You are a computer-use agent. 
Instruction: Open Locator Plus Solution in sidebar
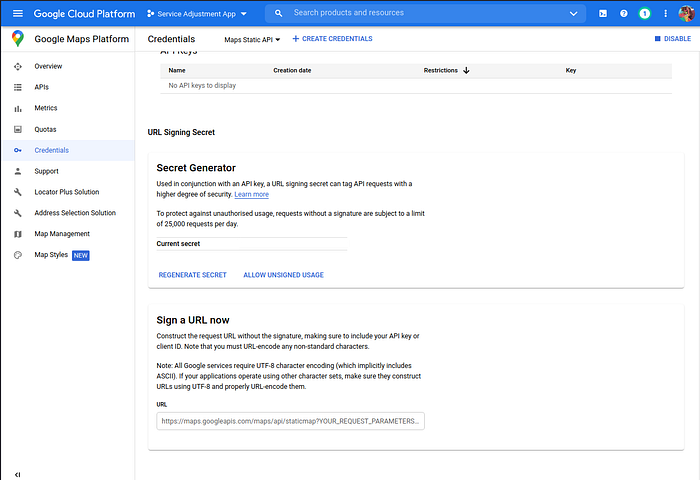click(67, 192)
